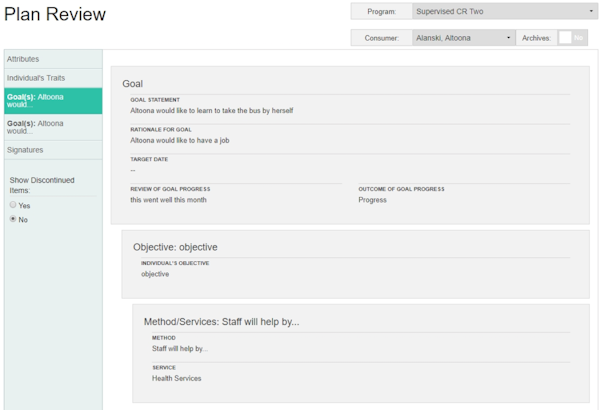The image size is (600, 410).
Task: Click the Outcome of Goal Progress value
Action: click(x=375, y=199)
